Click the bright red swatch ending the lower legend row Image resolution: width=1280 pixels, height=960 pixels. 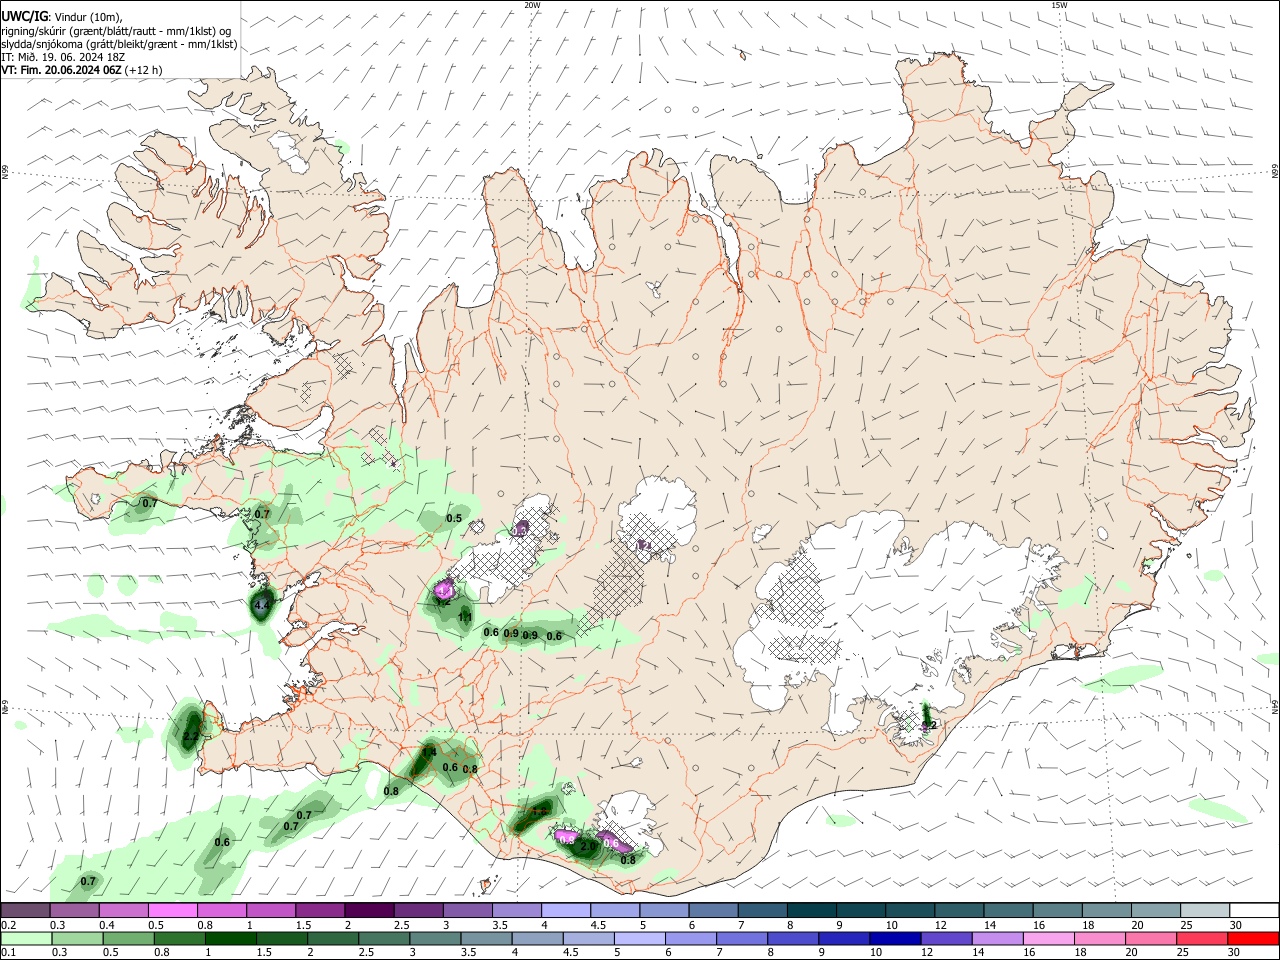pyautogui.click(x=1254, y=938)
